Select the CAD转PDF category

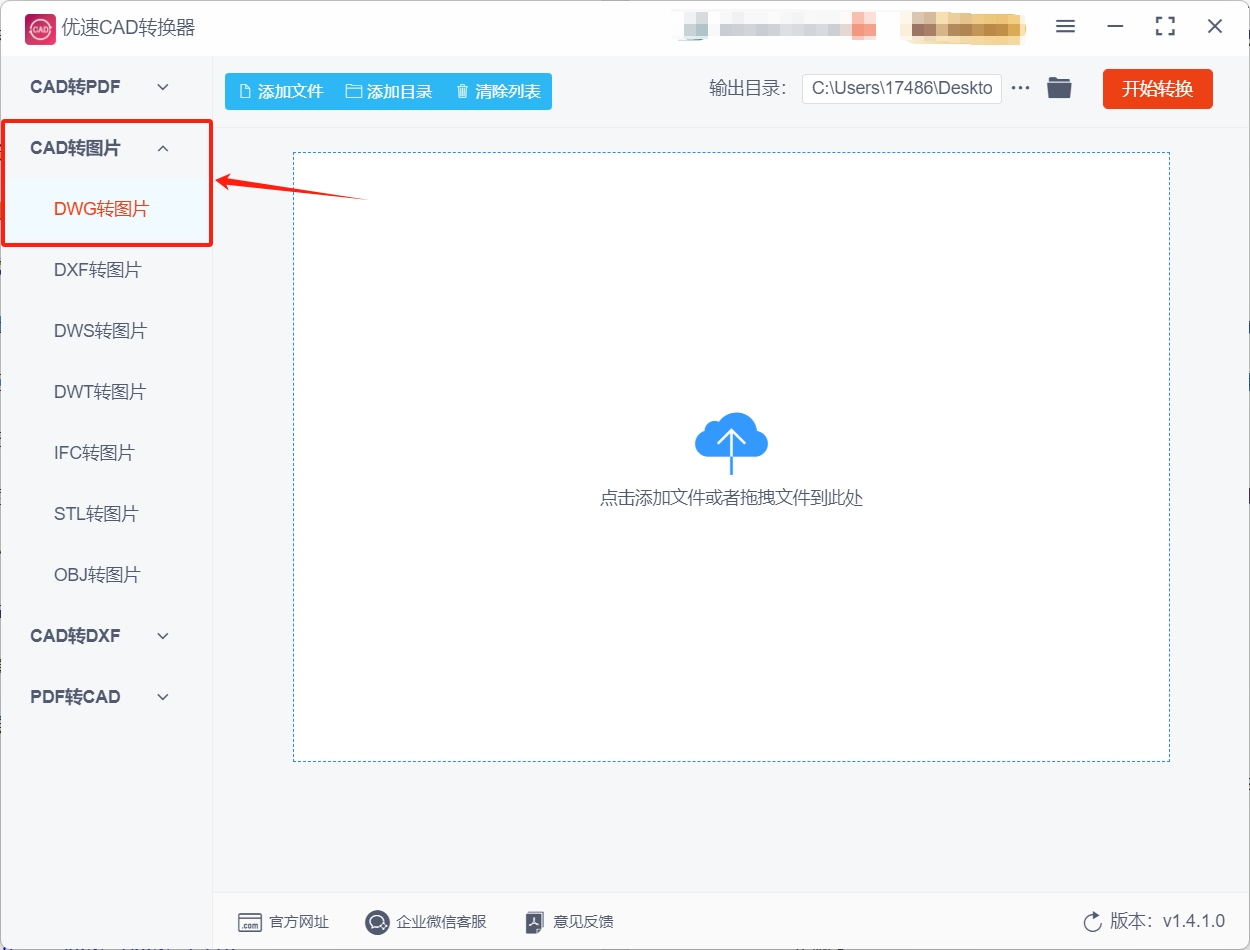[75, 87]
